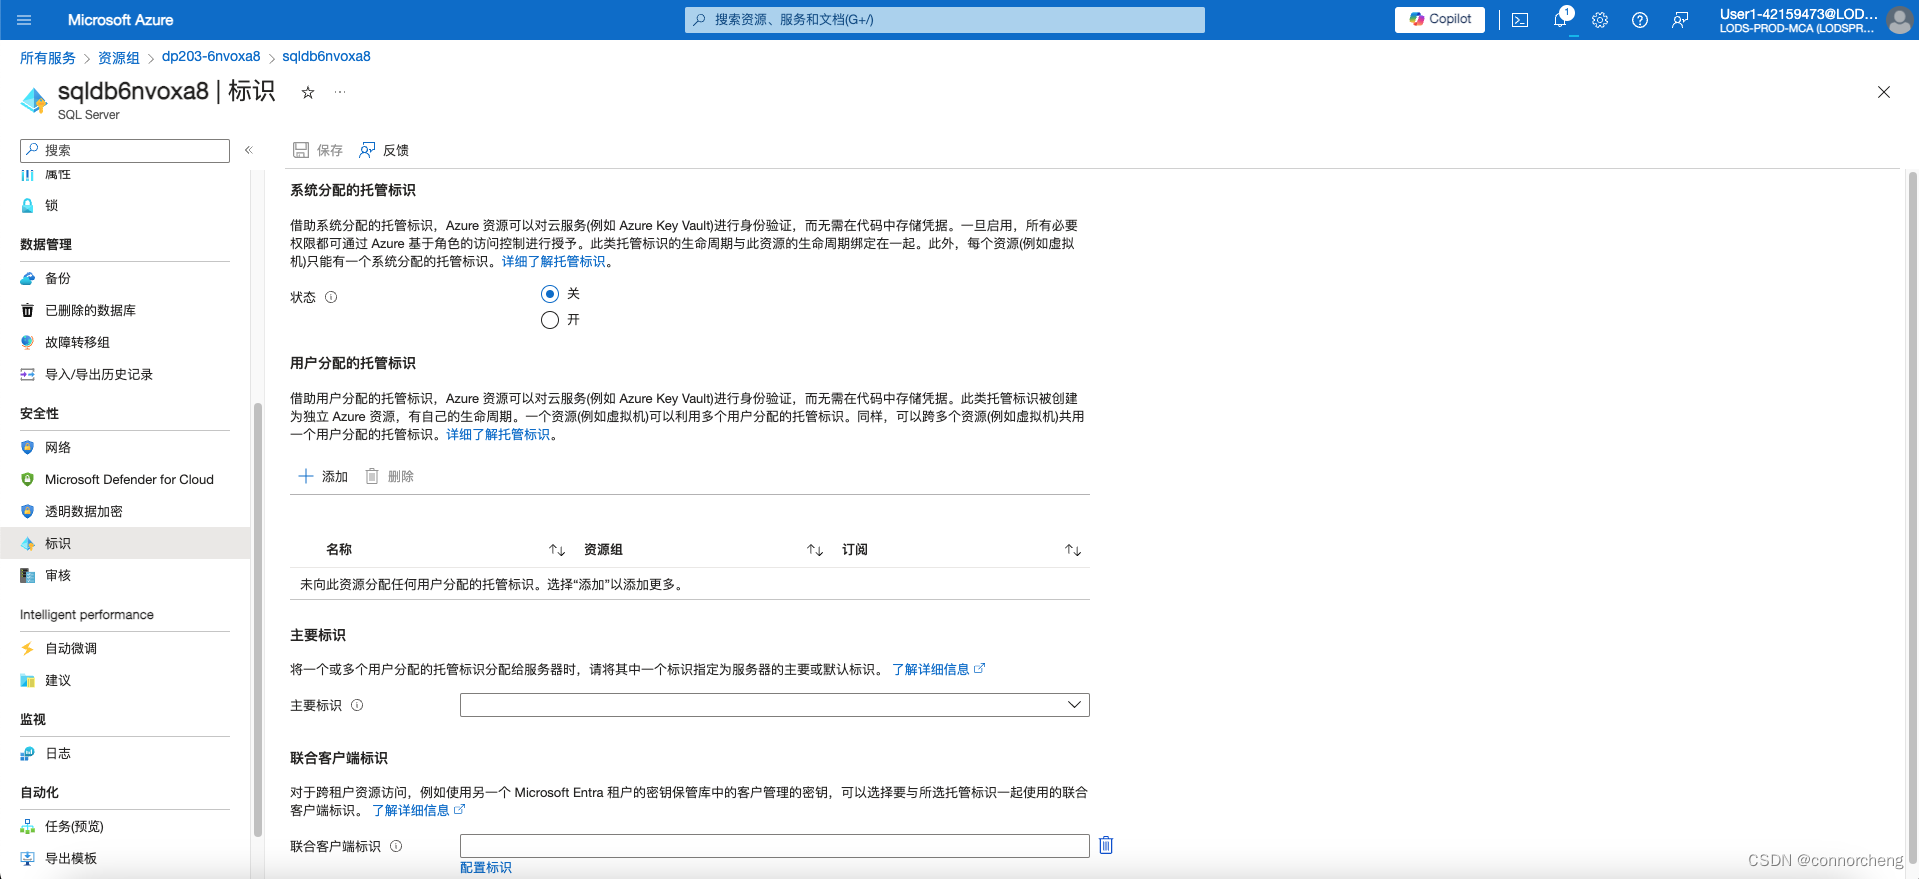Image resolution: width=1919 pixels, height=879 pixels.
Task: Show info icon beside 联合客户端标识 label
Action: tap(396, 846)
